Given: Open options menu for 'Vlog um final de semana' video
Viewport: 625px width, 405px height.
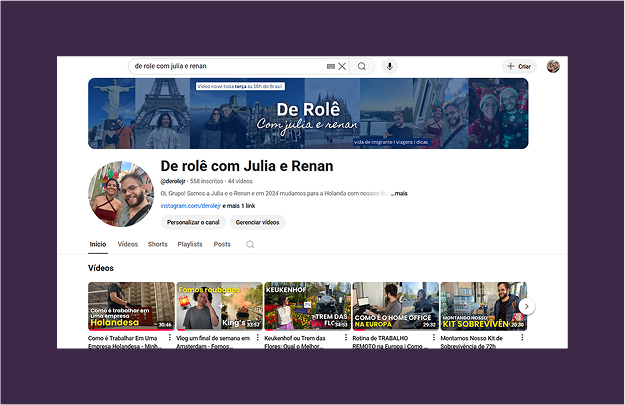Looking at the screenshot, I should coord(257,338).
